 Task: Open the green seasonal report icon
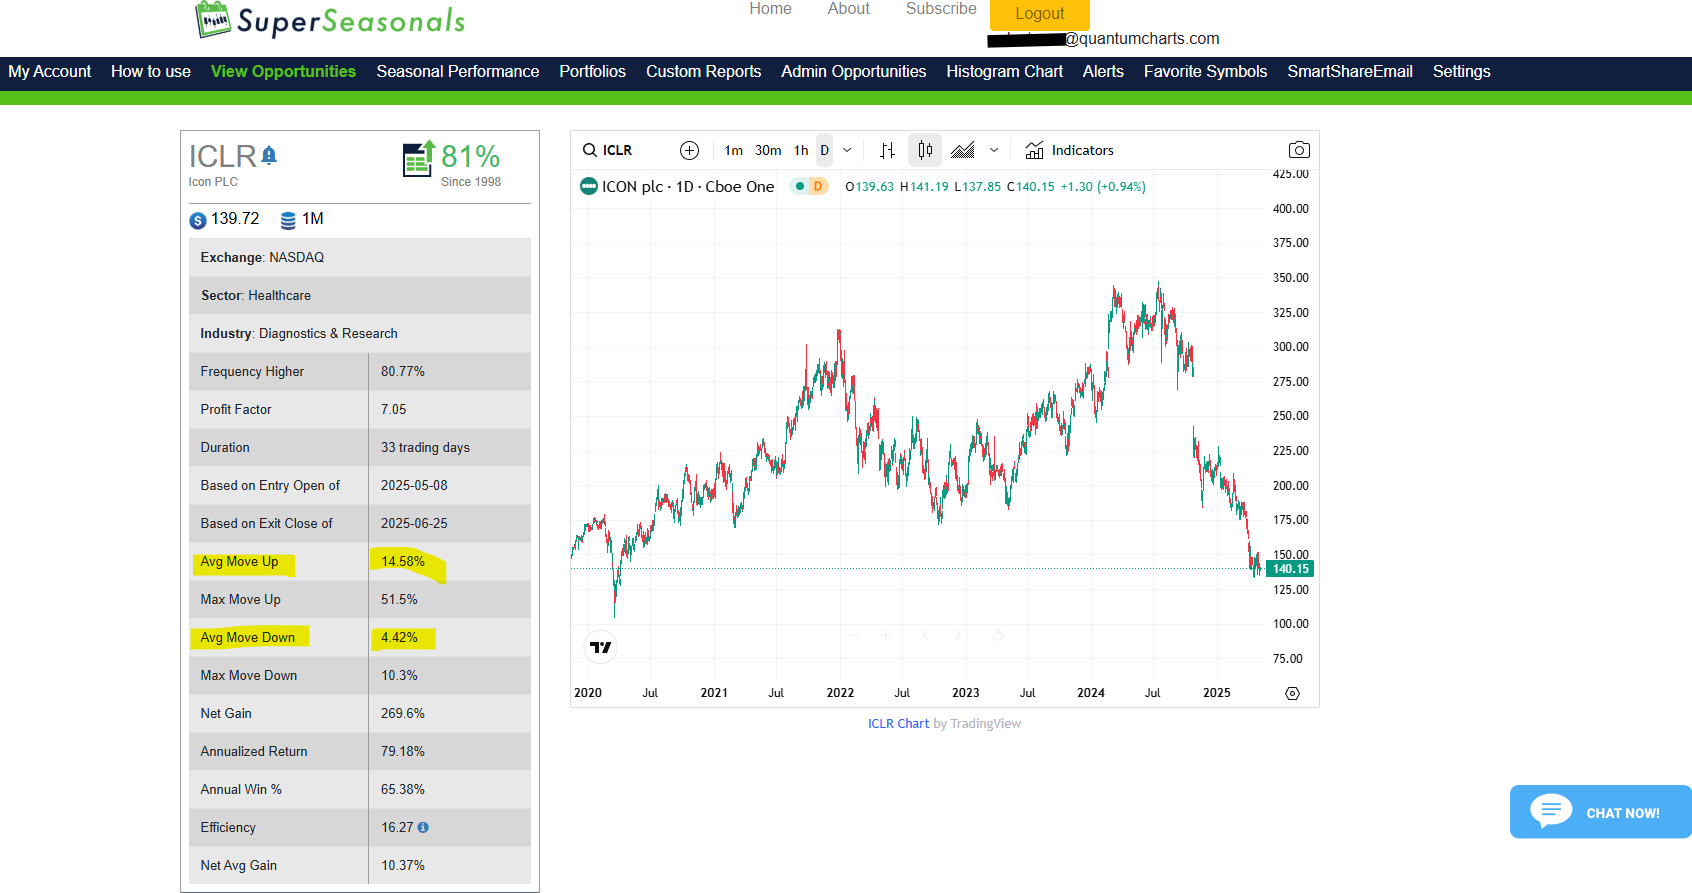pos(419,158)
